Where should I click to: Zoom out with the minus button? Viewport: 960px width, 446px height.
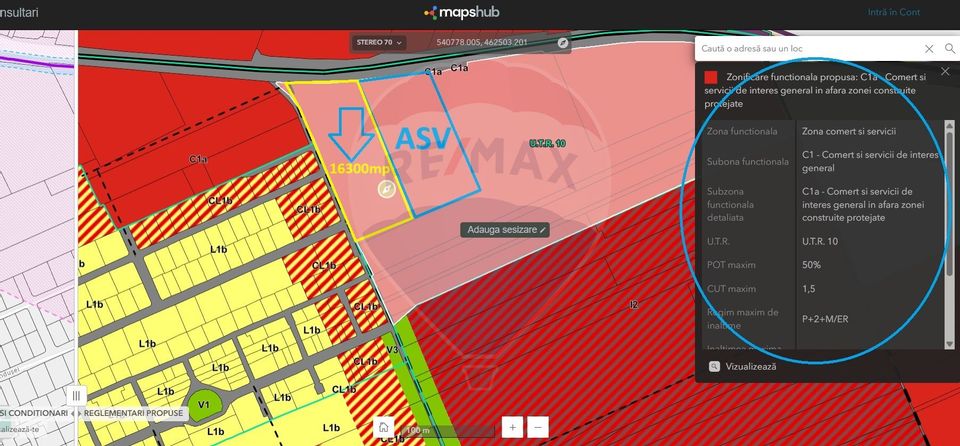[x=538, y=427]
